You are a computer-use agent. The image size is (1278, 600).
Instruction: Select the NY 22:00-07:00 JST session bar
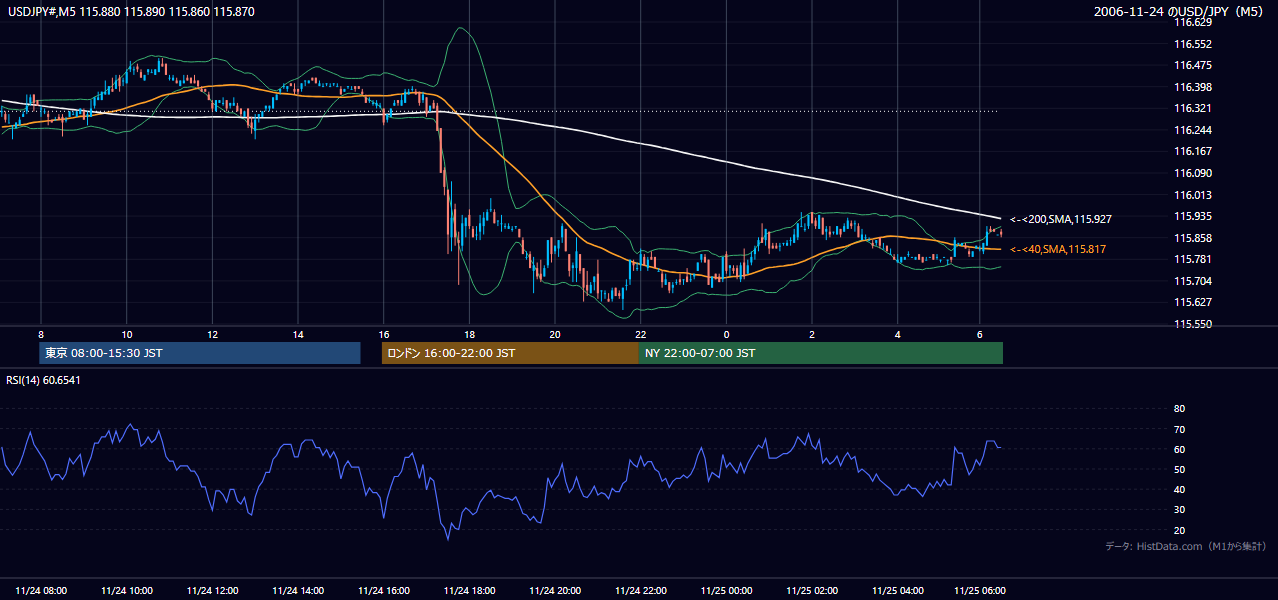click(821, 353)
